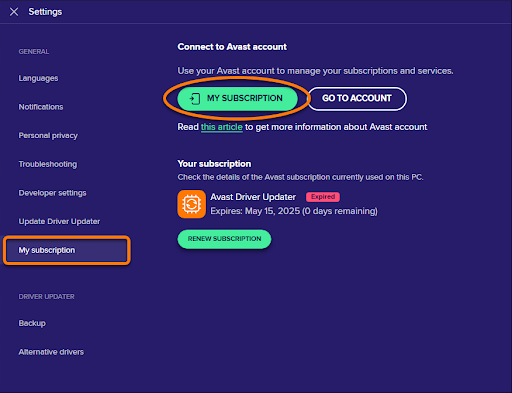Click the red Expired status badge
The height and width of the screenshot is (393, 512).
[x=323, y=197]
